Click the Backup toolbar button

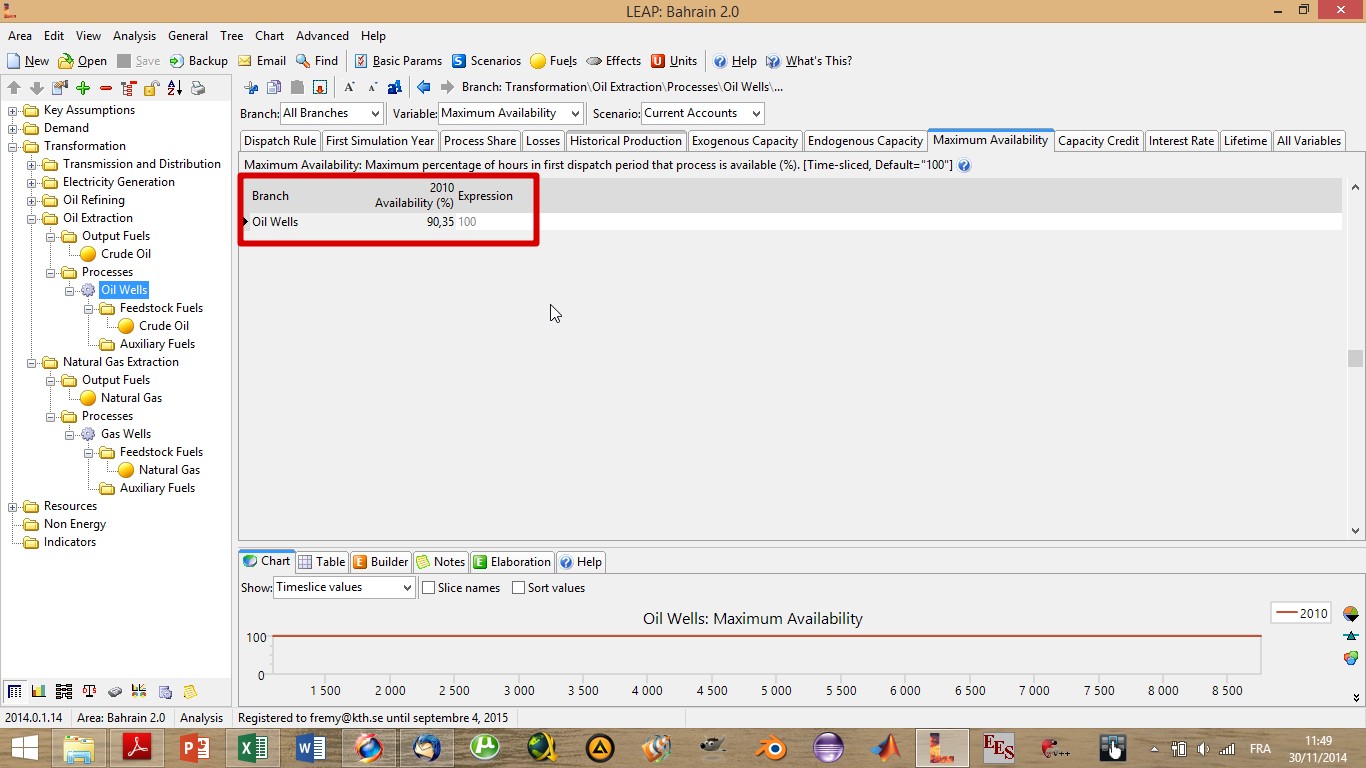click(x=198, y=61)
